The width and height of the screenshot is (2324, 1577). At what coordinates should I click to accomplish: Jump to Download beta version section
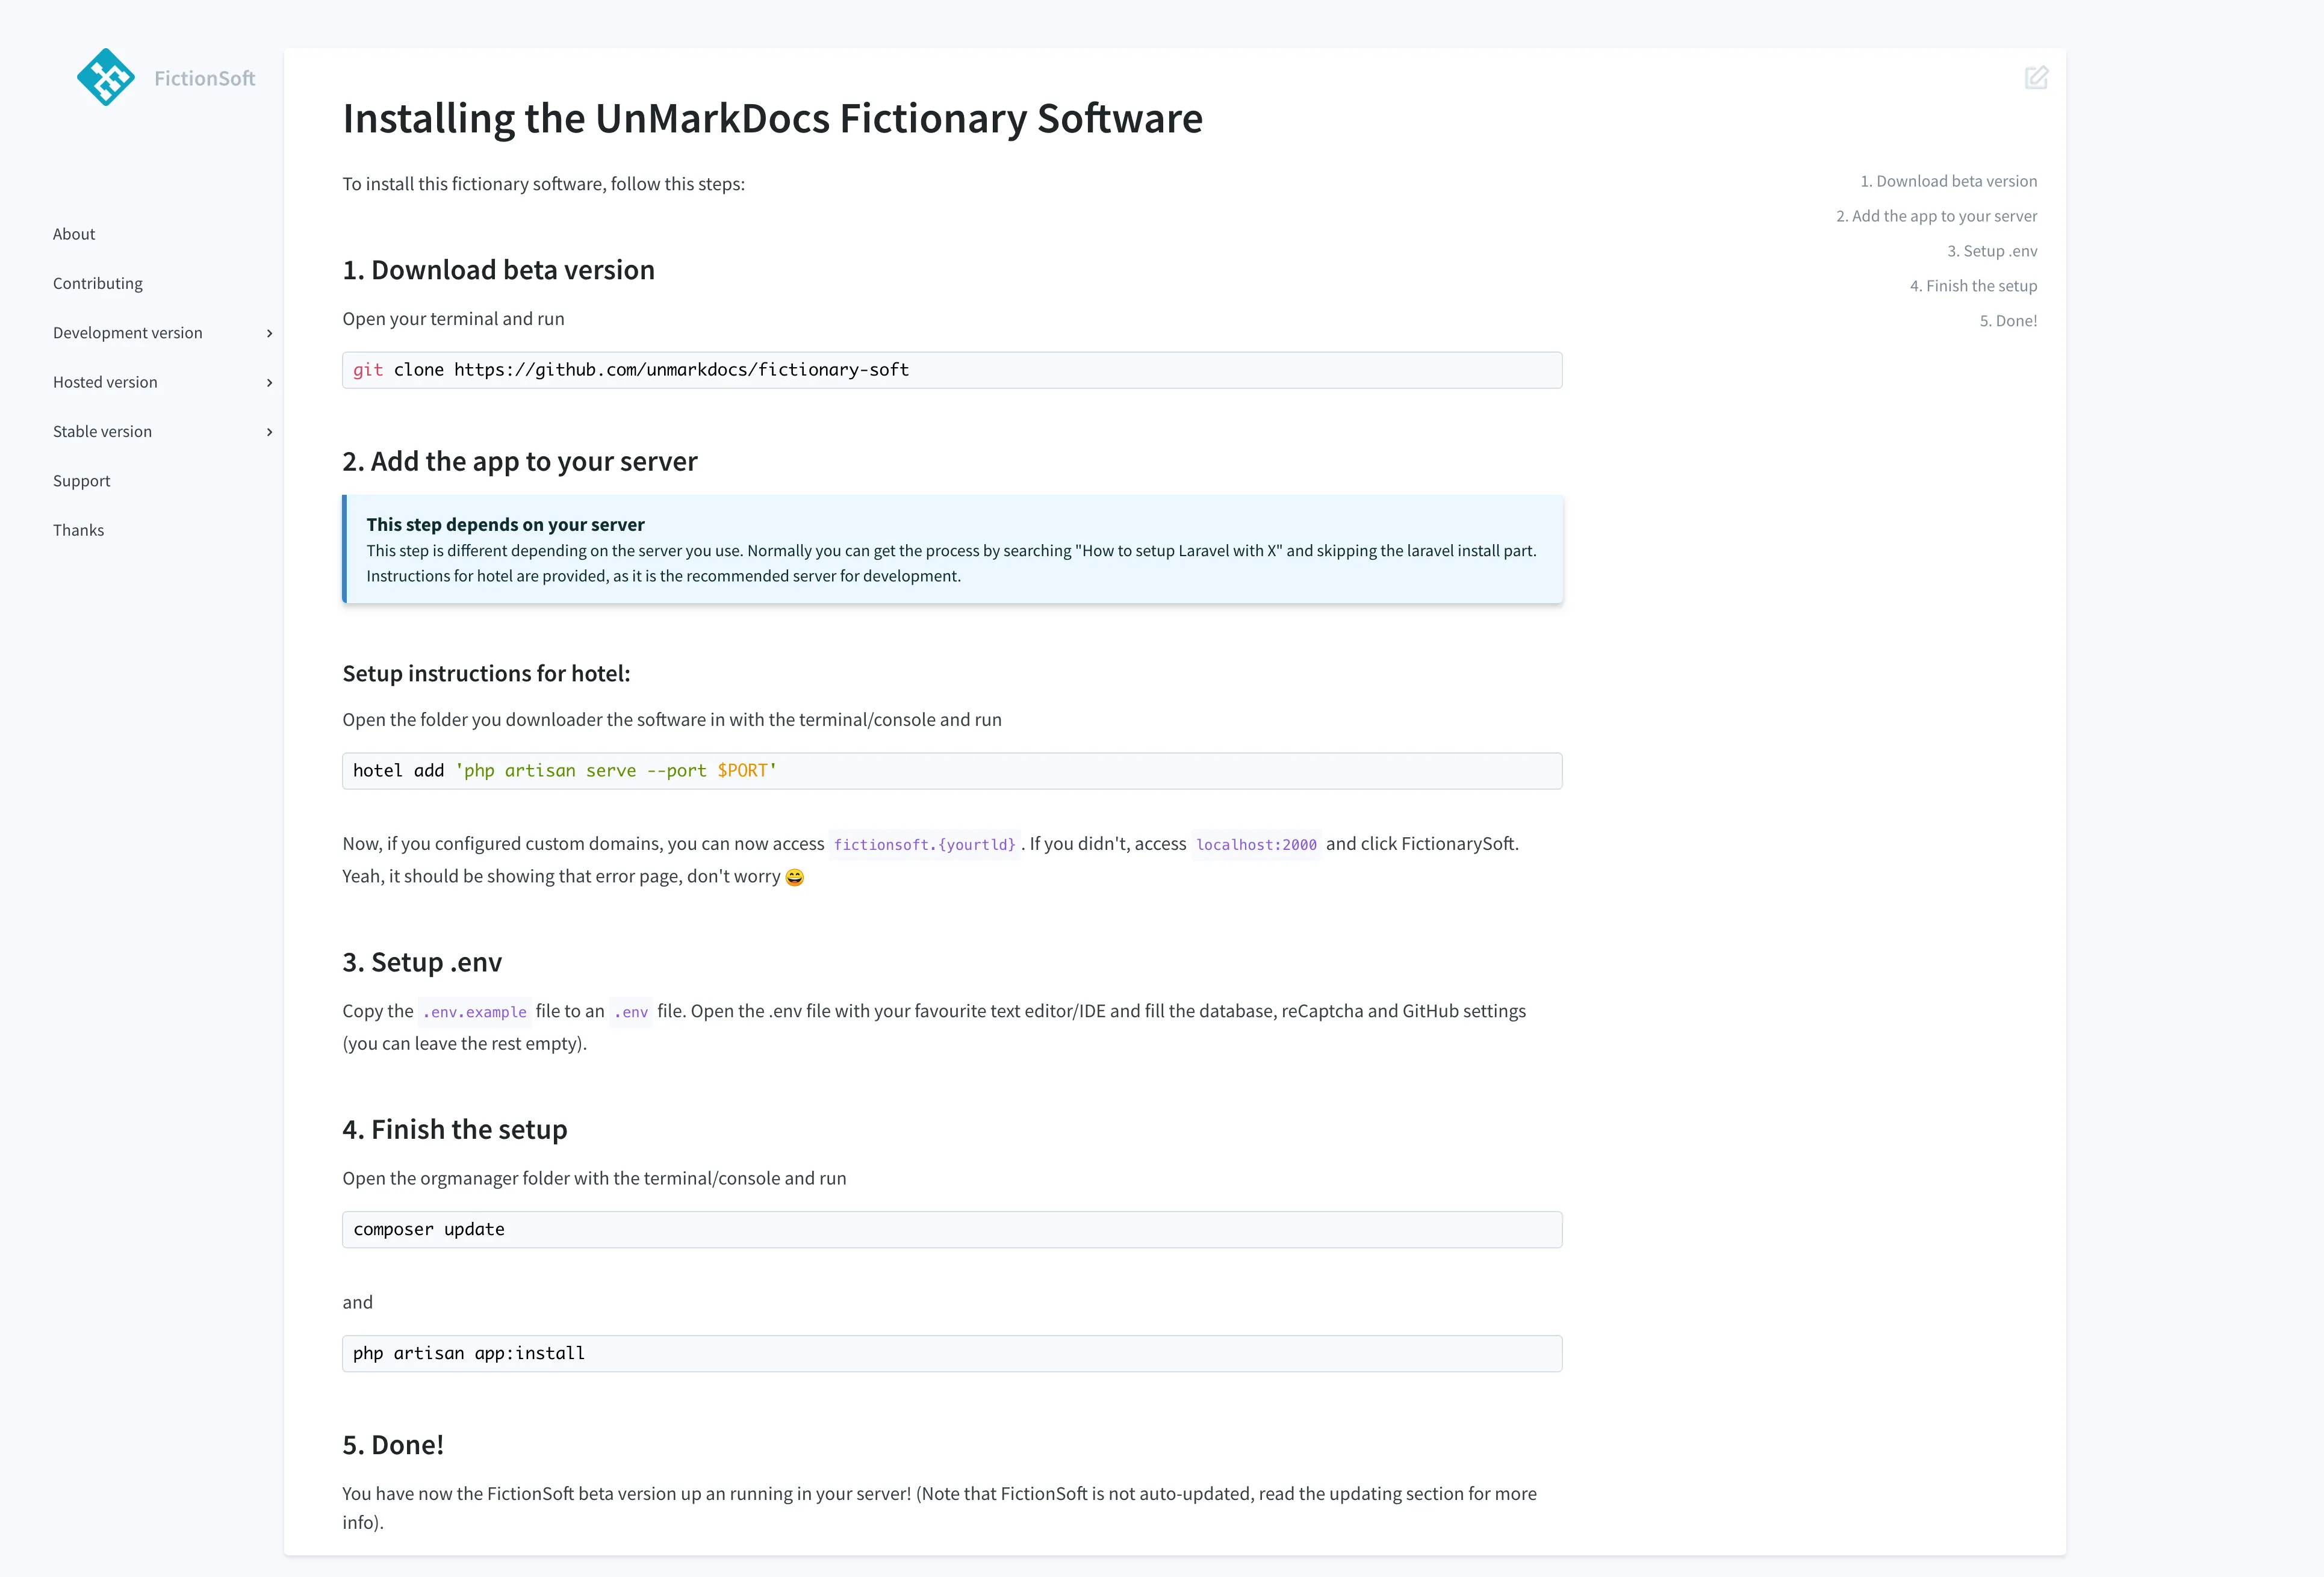1948,181
